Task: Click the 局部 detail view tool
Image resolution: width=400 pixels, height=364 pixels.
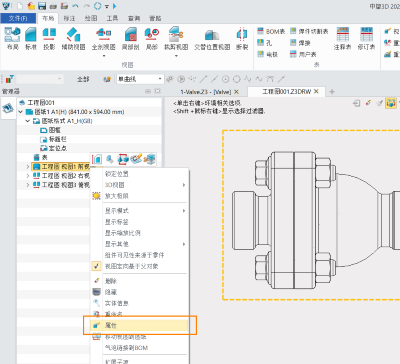Action: tap(152, 38)
